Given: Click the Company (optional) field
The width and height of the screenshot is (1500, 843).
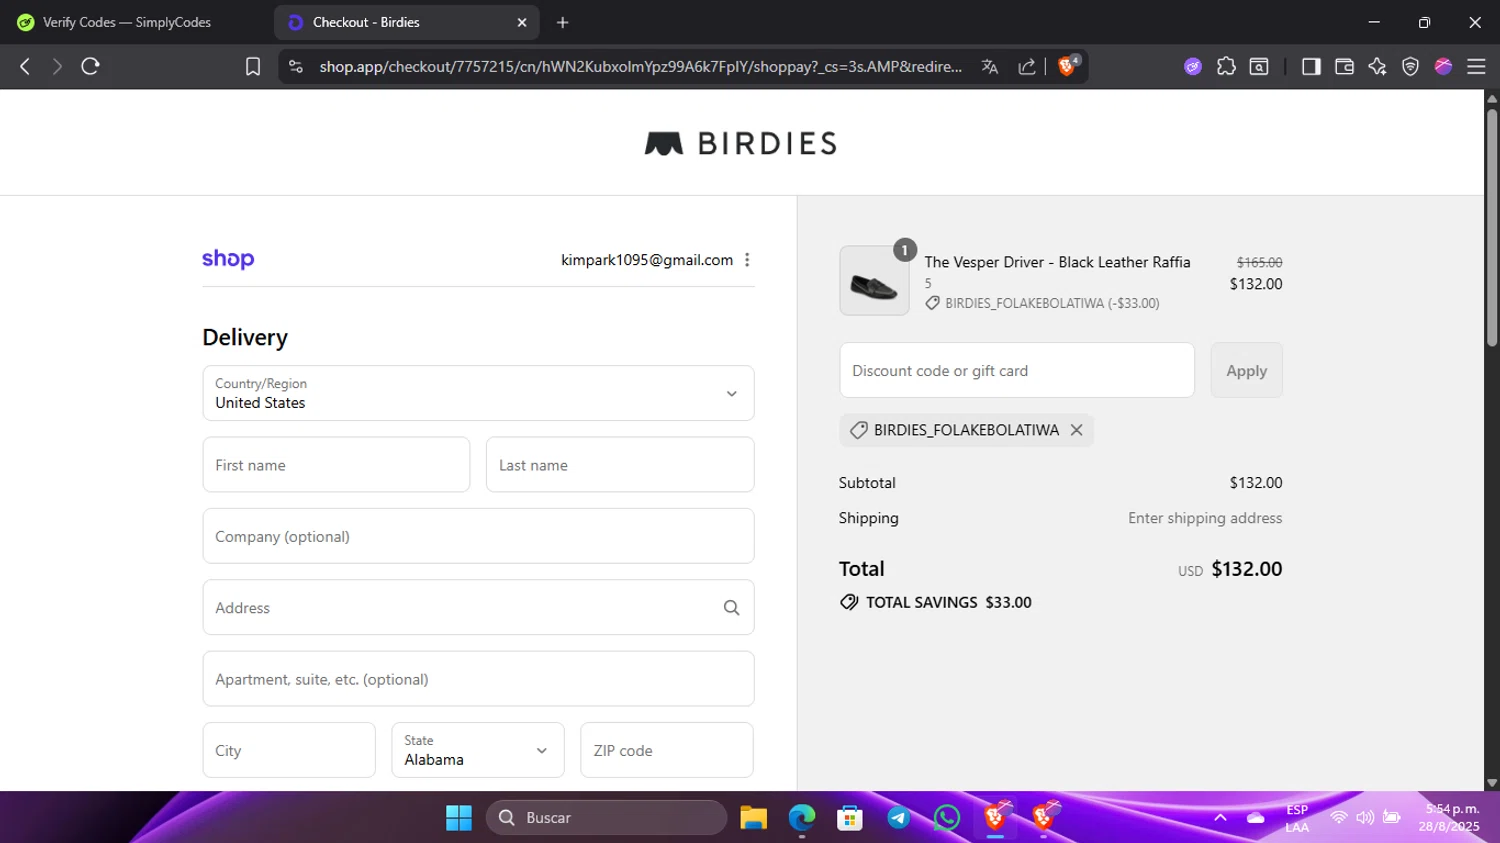Looking at the screenshot, I should pyautogui.click(x=478, y=536).
